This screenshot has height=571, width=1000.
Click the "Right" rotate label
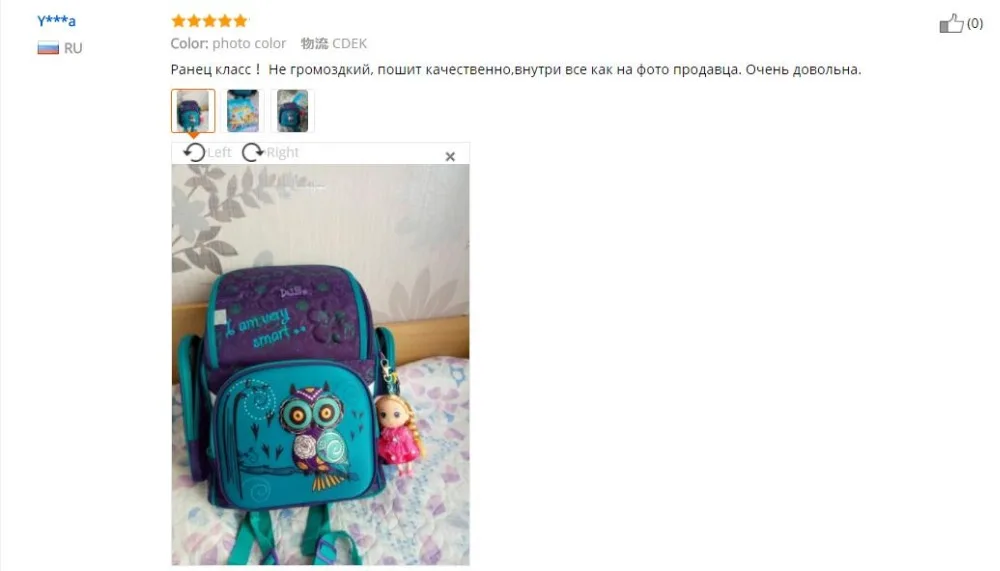(x=283, y=152)
